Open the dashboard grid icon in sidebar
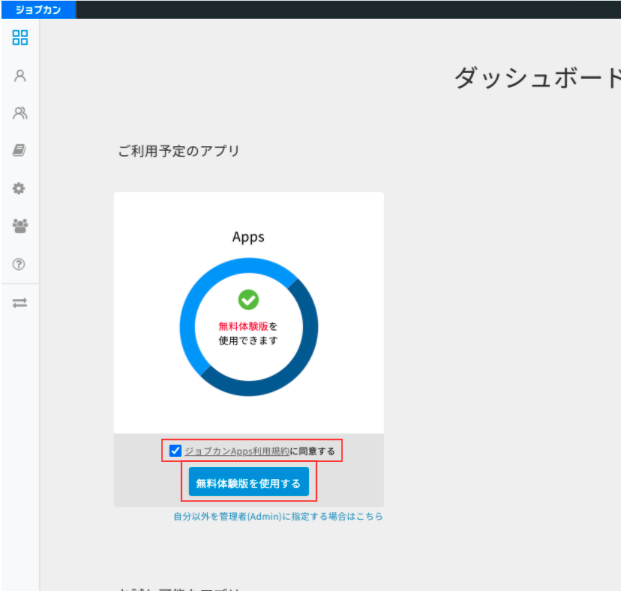 pos(19,38)
